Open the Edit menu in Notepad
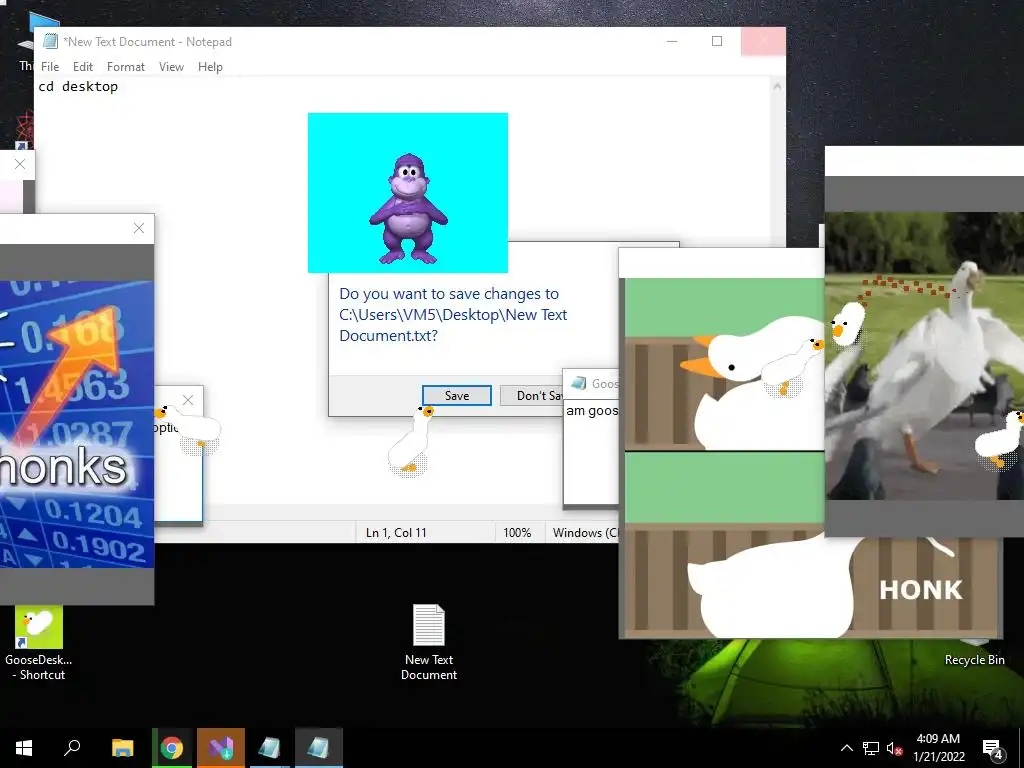 82,67
